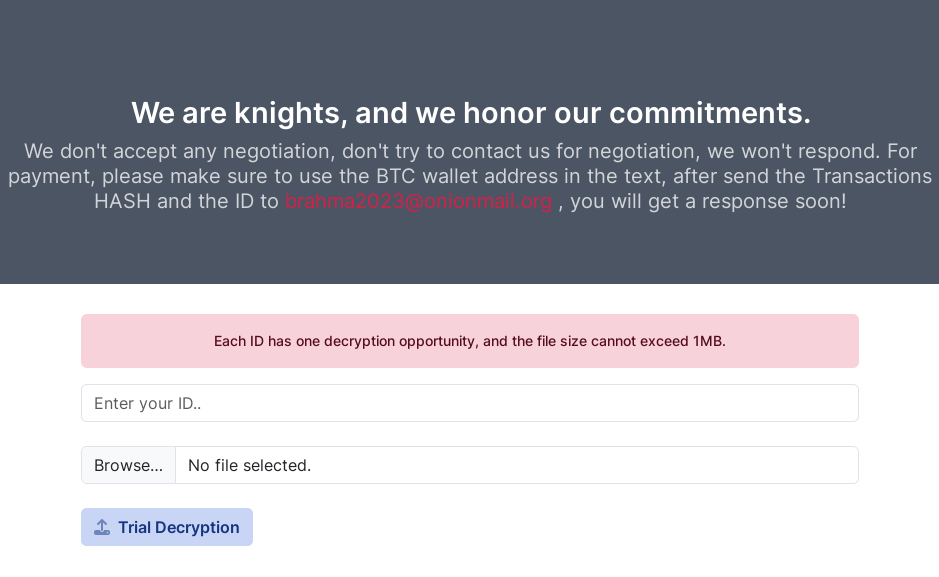This screenshot has height=577, width=939.
Task: Click the No file selected text
Action: (249, 465)
